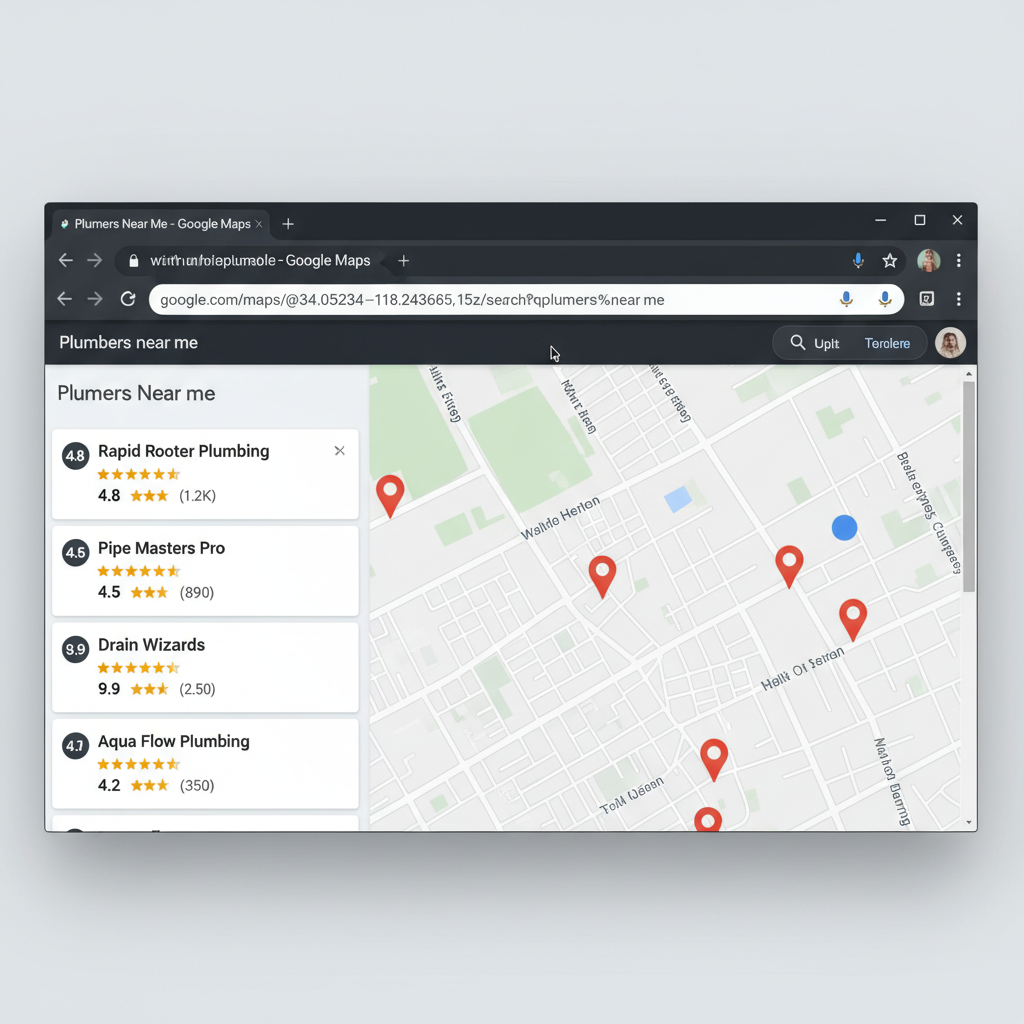Click the map scrollbar up arrow
This screenshot has width=1024, height=1024.
pos(968,374)
